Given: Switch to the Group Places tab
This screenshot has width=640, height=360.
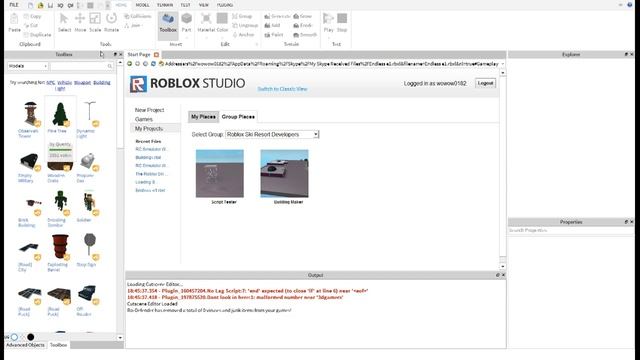Looking at the screenshot, I should coord(238,117).
